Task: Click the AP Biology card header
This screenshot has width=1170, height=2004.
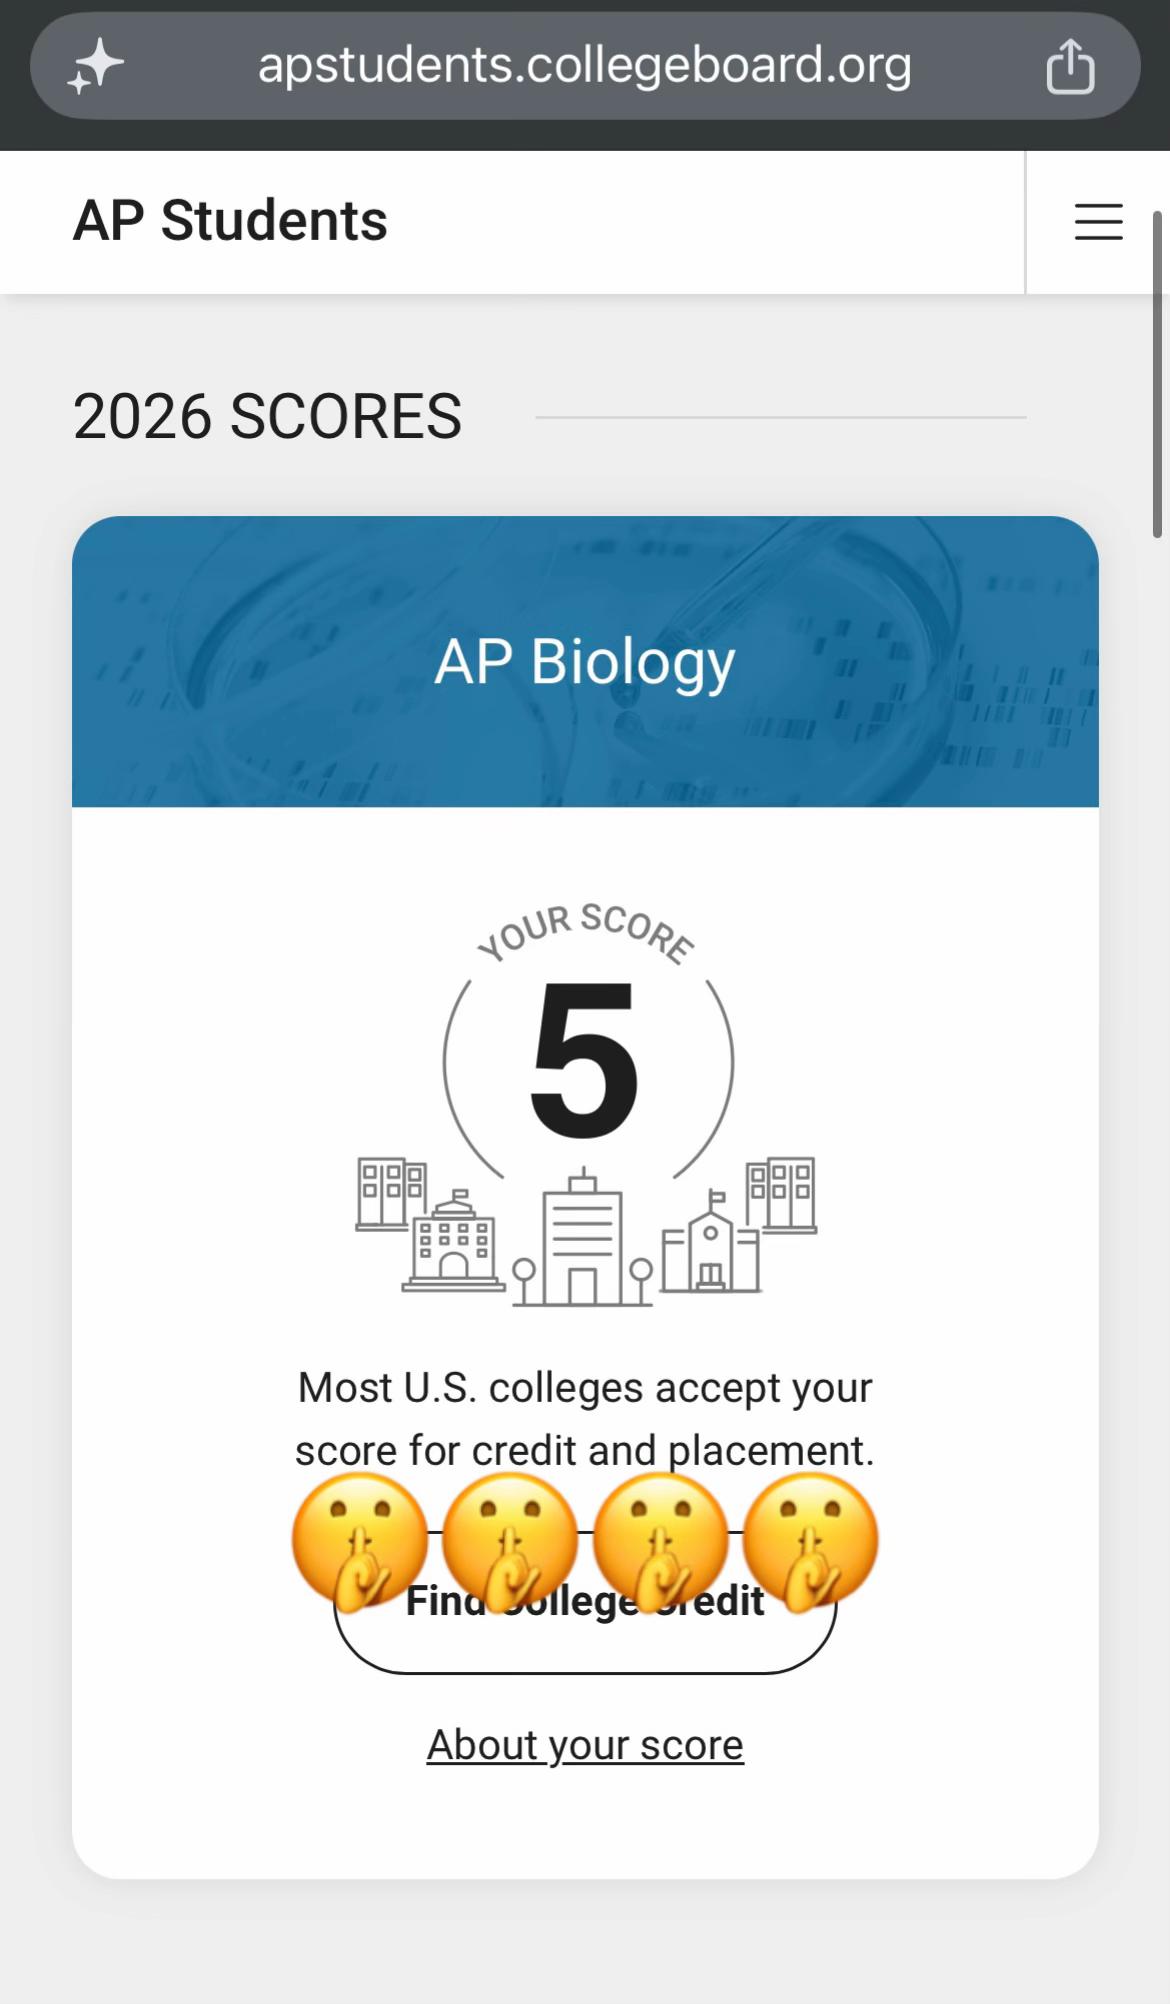Action: (x=585, y=661)
